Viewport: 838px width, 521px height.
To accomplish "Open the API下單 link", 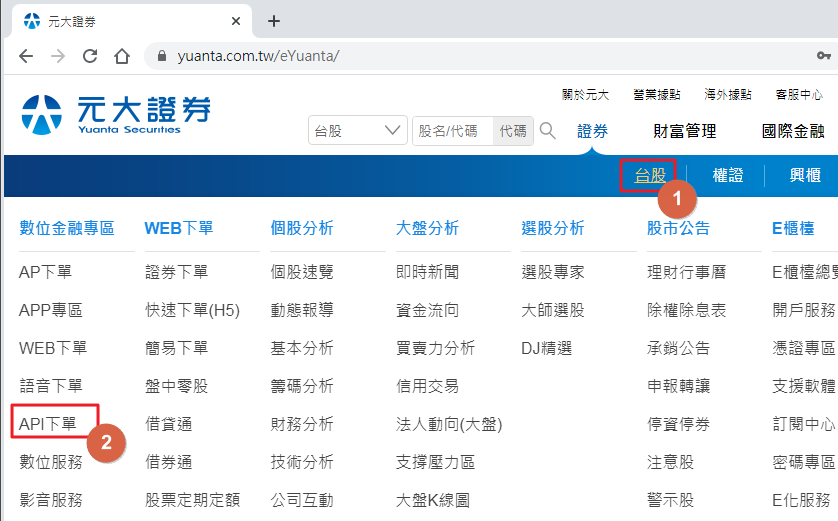I will 48,424.
